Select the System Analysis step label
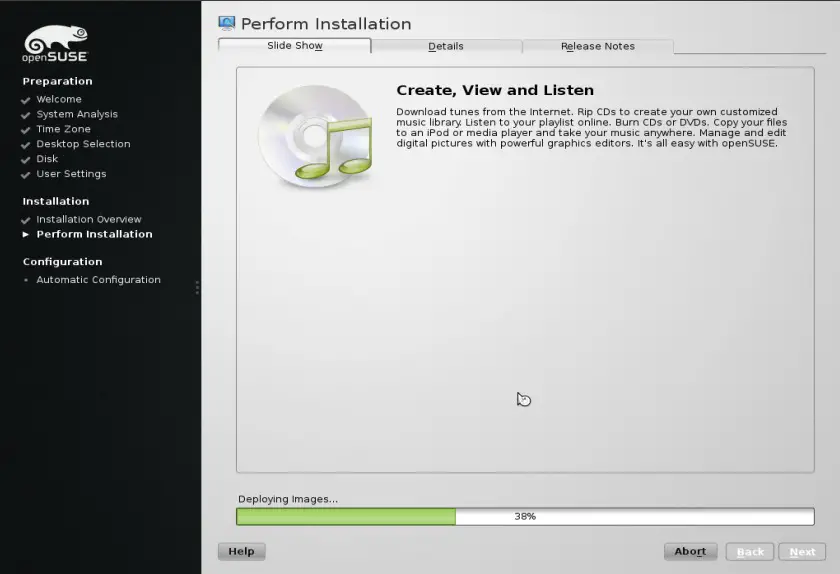This screenshot has width=840, height=574. click(77, 114)
